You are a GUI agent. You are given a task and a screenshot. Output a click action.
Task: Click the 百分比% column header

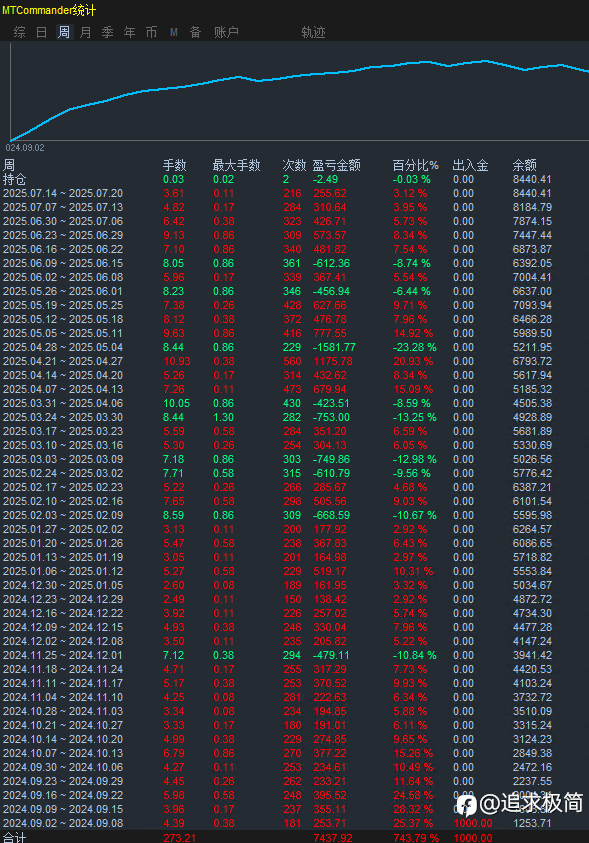coord(415,165)
